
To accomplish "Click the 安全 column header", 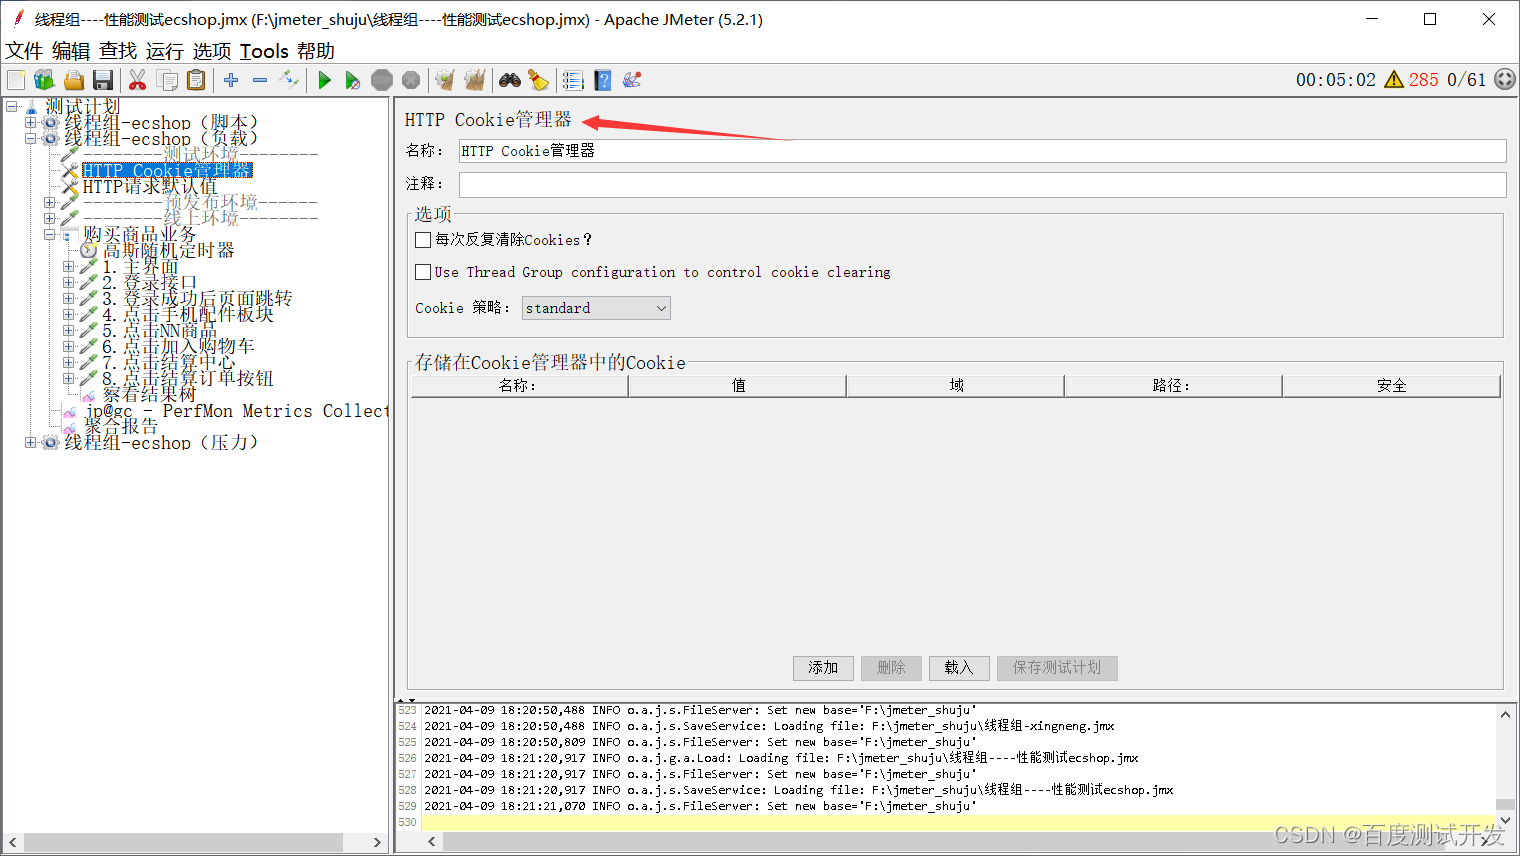I will coord(1391,386).
